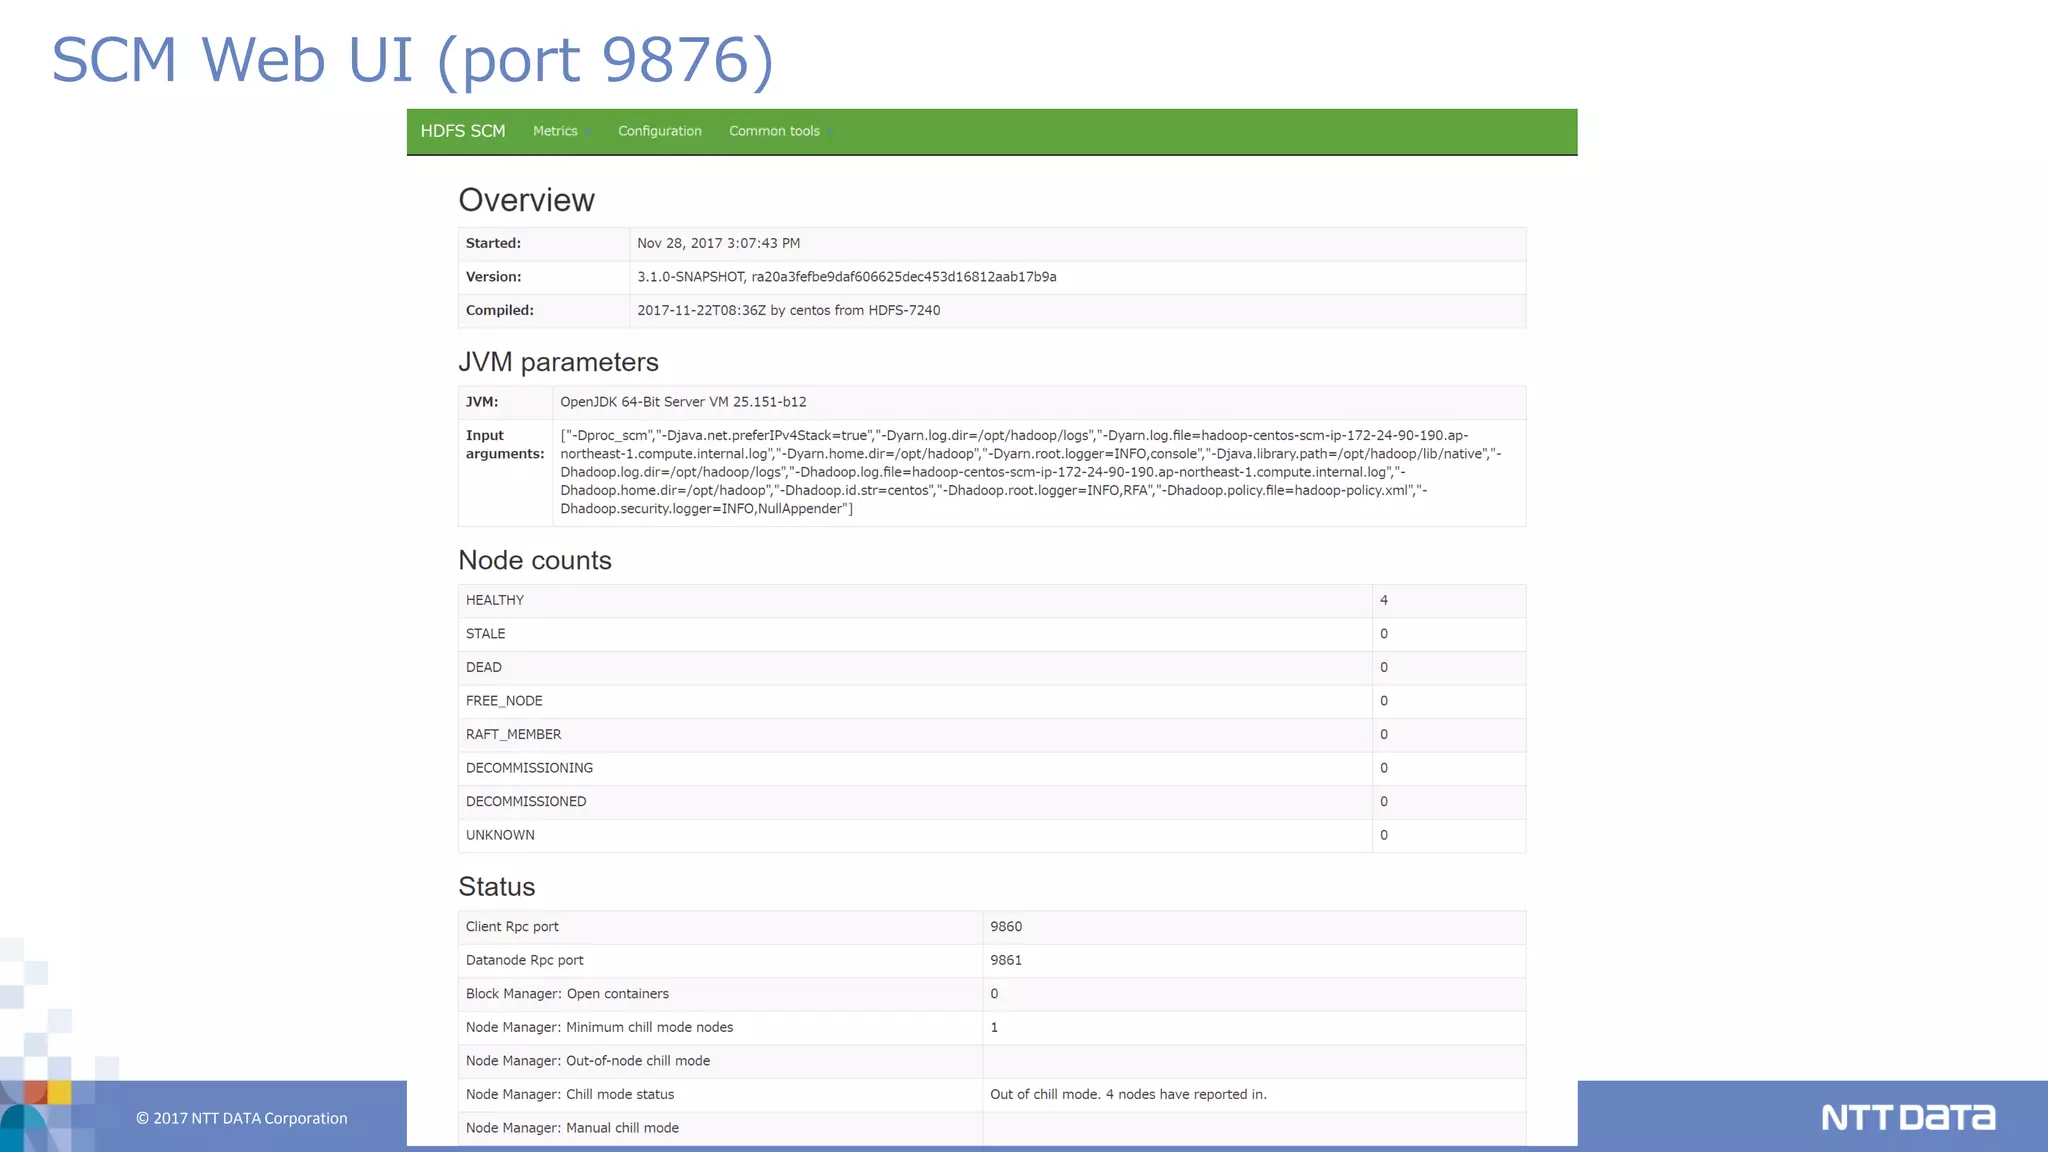Viewport: 2048px width, 1152px height.
Task: Click the Overview section heading
Action: 526,200
